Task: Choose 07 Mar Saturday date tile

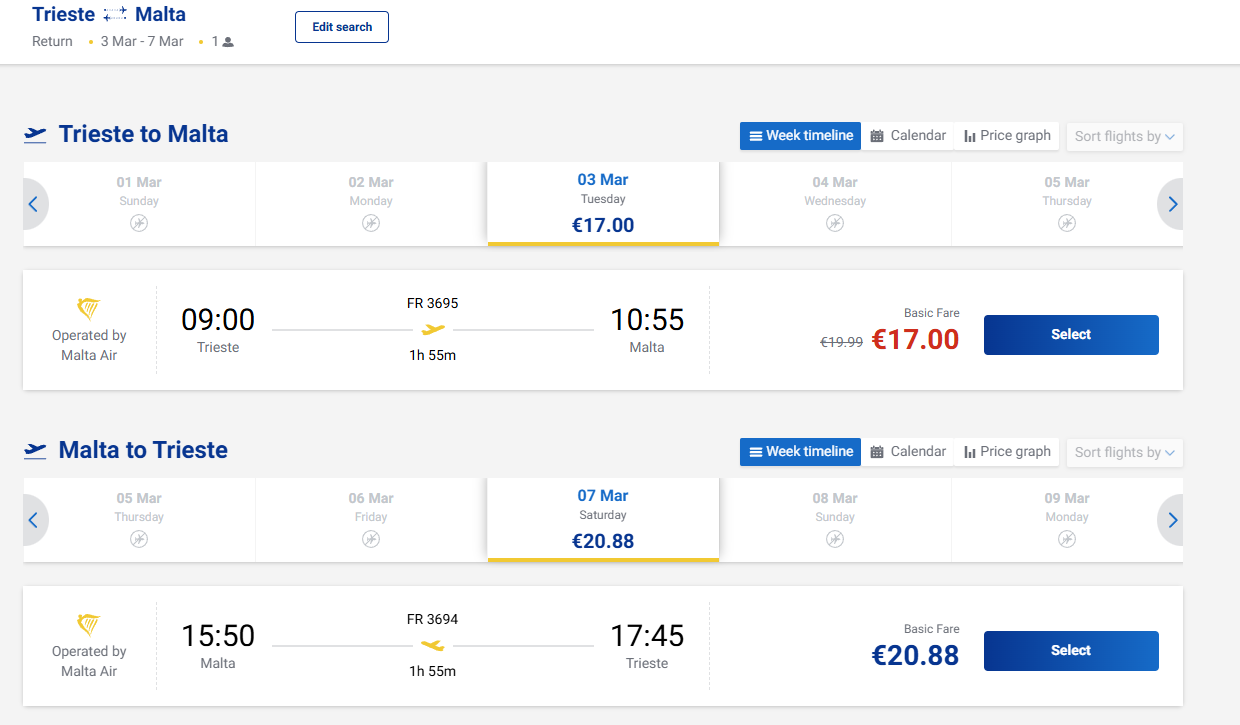Action: click(x=603, y=519)
